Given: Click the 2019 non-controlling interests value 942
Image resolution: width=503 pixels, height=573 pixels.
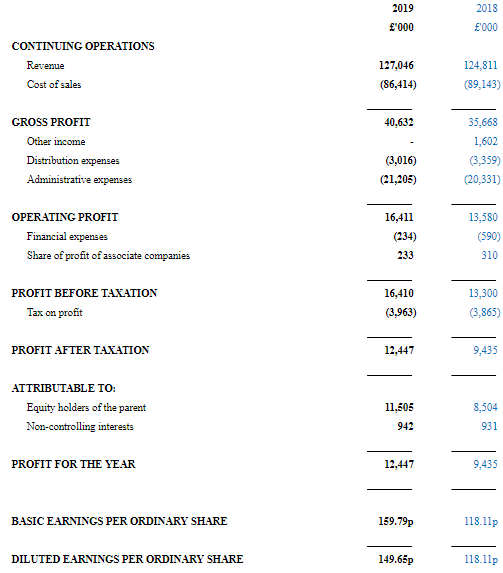Looking at the screenshot, I should point(405,426).
